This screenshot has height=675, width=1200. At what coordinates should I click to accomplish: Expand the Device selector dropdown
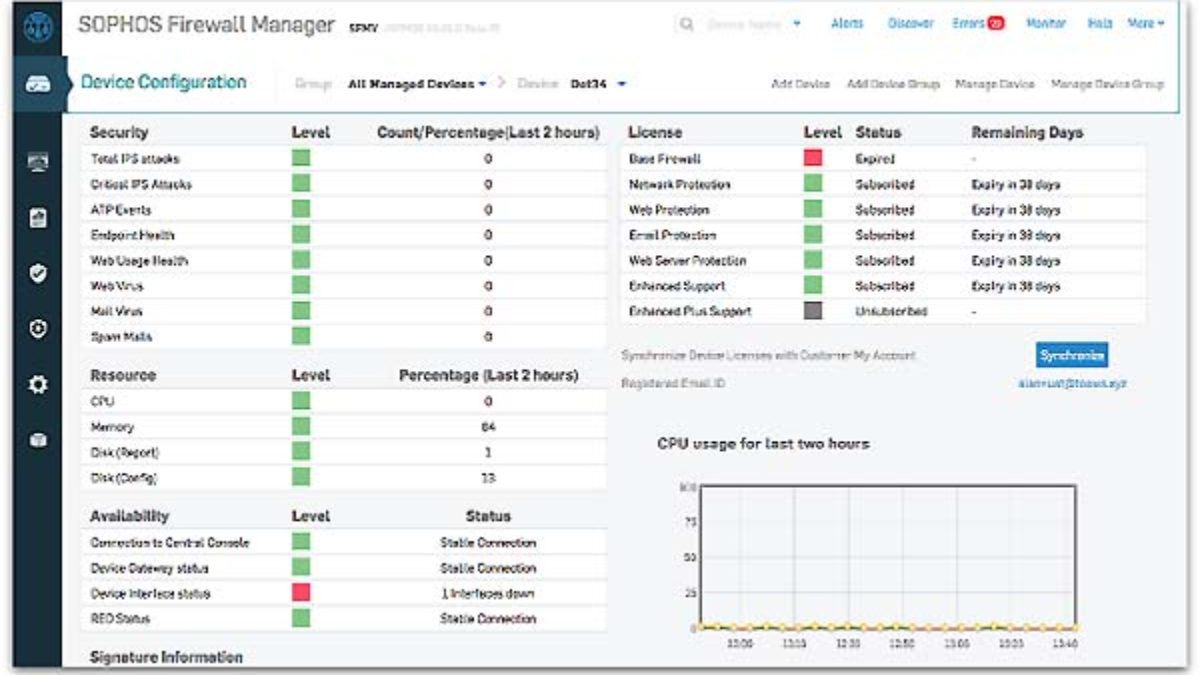click(620, 84)
